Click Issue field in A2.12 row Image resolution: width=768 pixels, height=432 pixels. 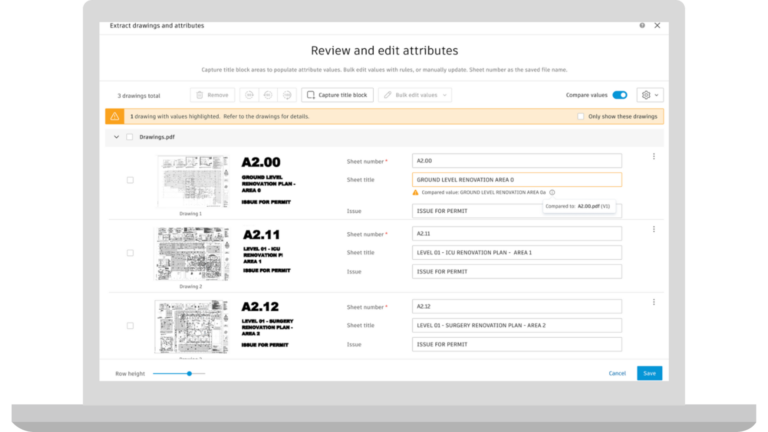pos(517,344)
